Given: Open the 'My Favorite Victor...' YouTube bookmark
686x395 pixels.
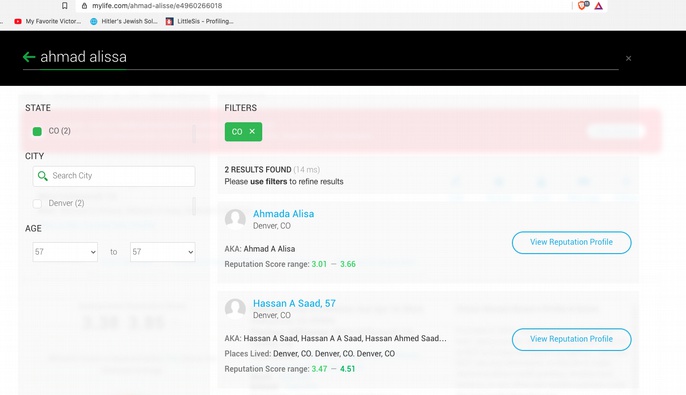Looking at the screenshot, I should [x=47, y=21].
